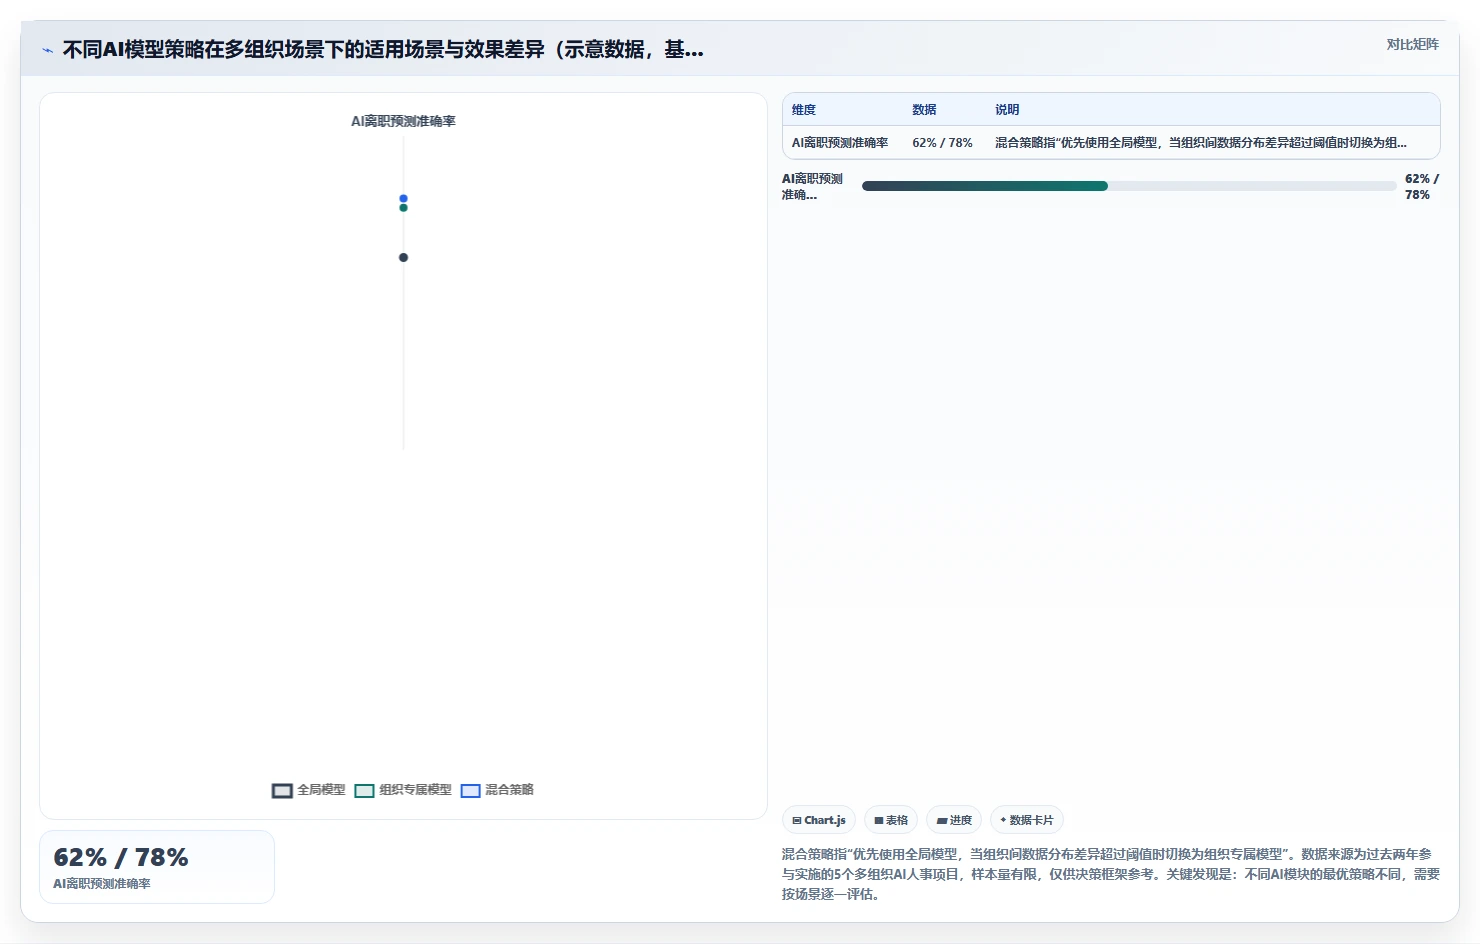Click the page title heading text
This screenshot has height=944, width=1480.
(x=383, y=49)
